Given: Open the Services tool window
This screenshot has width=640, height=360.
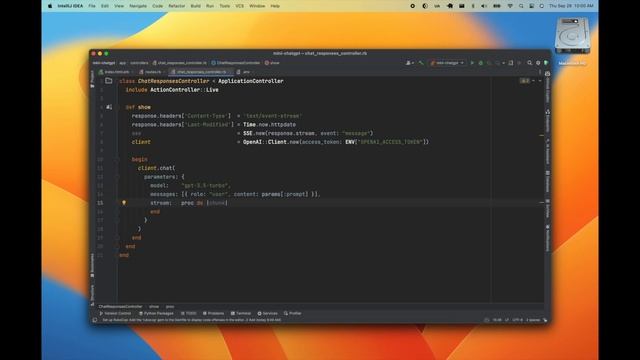Looking at the screenshot, I should pos(267,313).
